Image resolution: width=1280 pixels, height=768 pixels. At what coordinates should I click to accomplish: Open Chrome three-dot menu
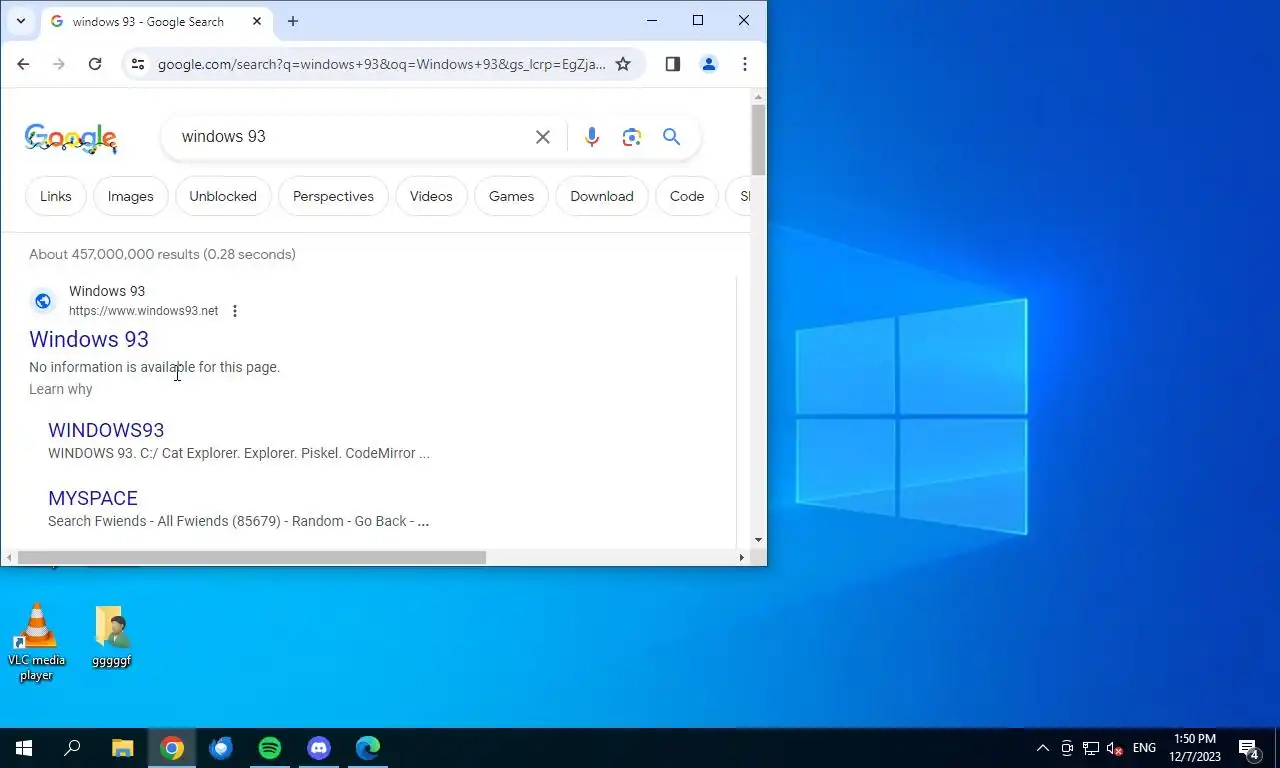(745, 64)
